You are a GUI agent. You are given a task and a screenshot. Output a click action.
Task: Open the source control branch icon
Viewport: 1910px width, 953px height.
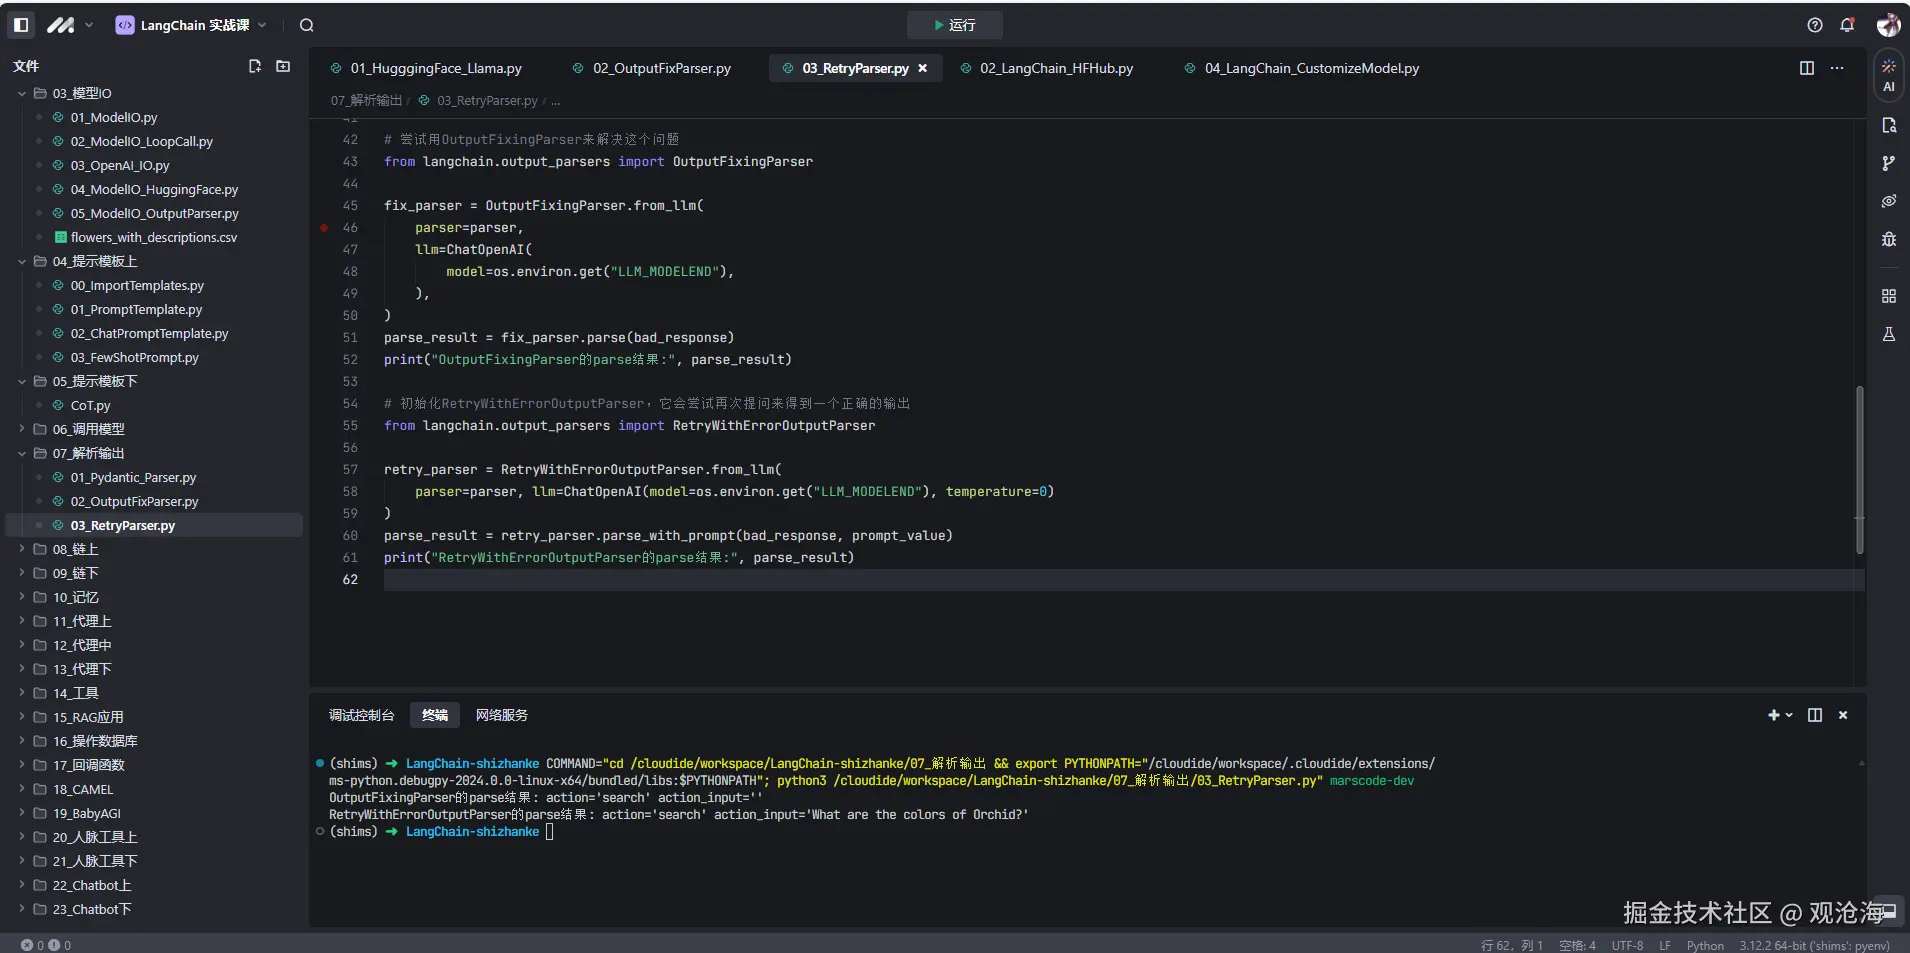pyautogui.click(x=1888, y=163)
